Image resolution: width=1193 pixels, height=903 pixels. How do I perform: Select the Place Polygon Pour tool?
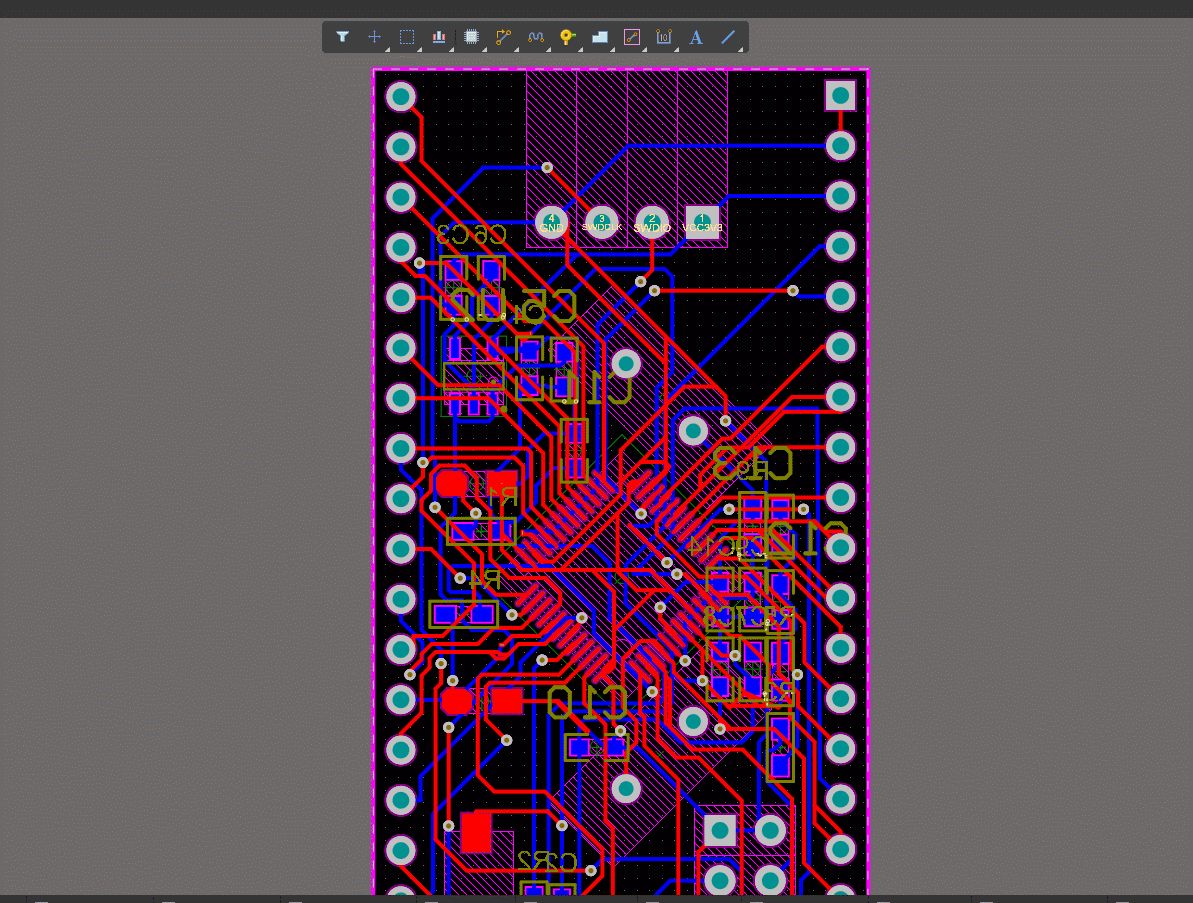click(599, 37)
